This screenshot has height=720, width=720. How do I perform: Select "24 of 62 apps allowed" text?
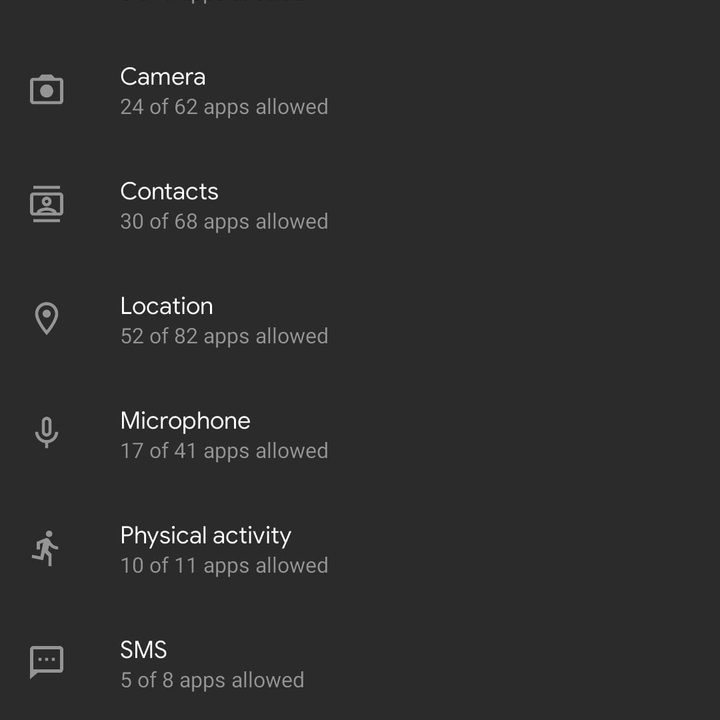224,107
